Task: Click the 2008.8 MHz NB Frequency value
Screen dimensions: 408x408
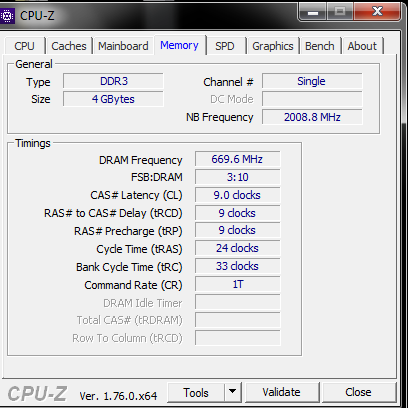Action: pos(312,117)
